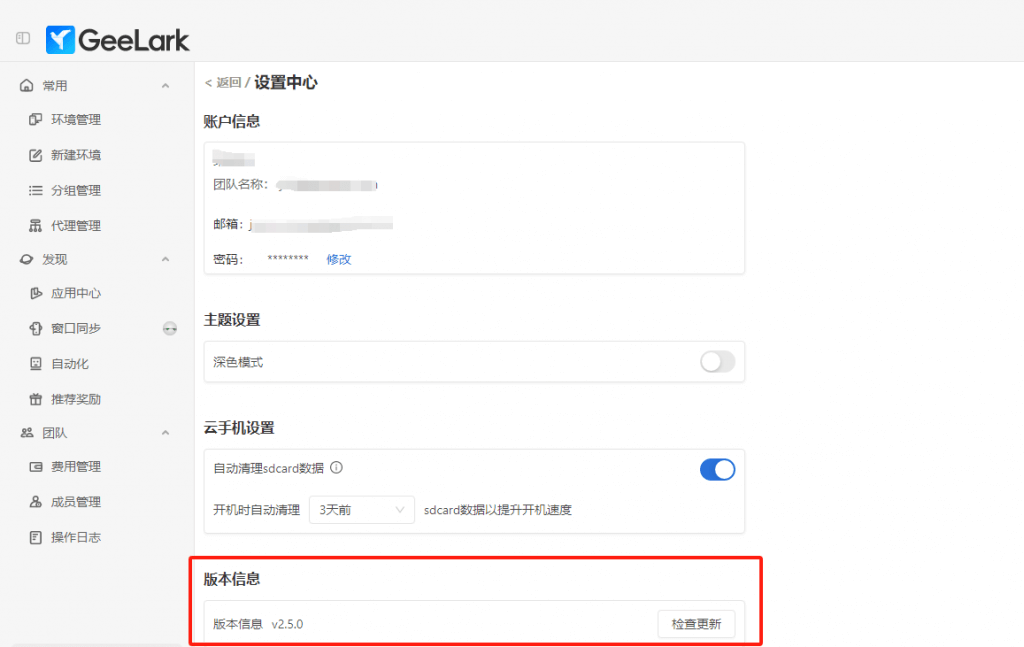1024x647 pixels.
Task: Click the sidebar collapse icon beside logo
Action: [x=22, y=39]
